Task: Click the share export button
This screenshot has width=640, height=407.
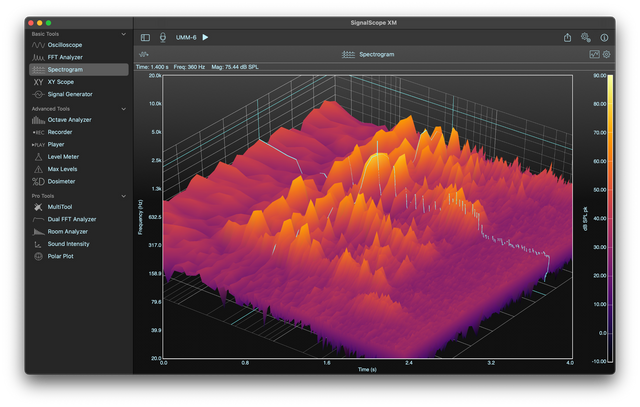Action: (567, 37)
